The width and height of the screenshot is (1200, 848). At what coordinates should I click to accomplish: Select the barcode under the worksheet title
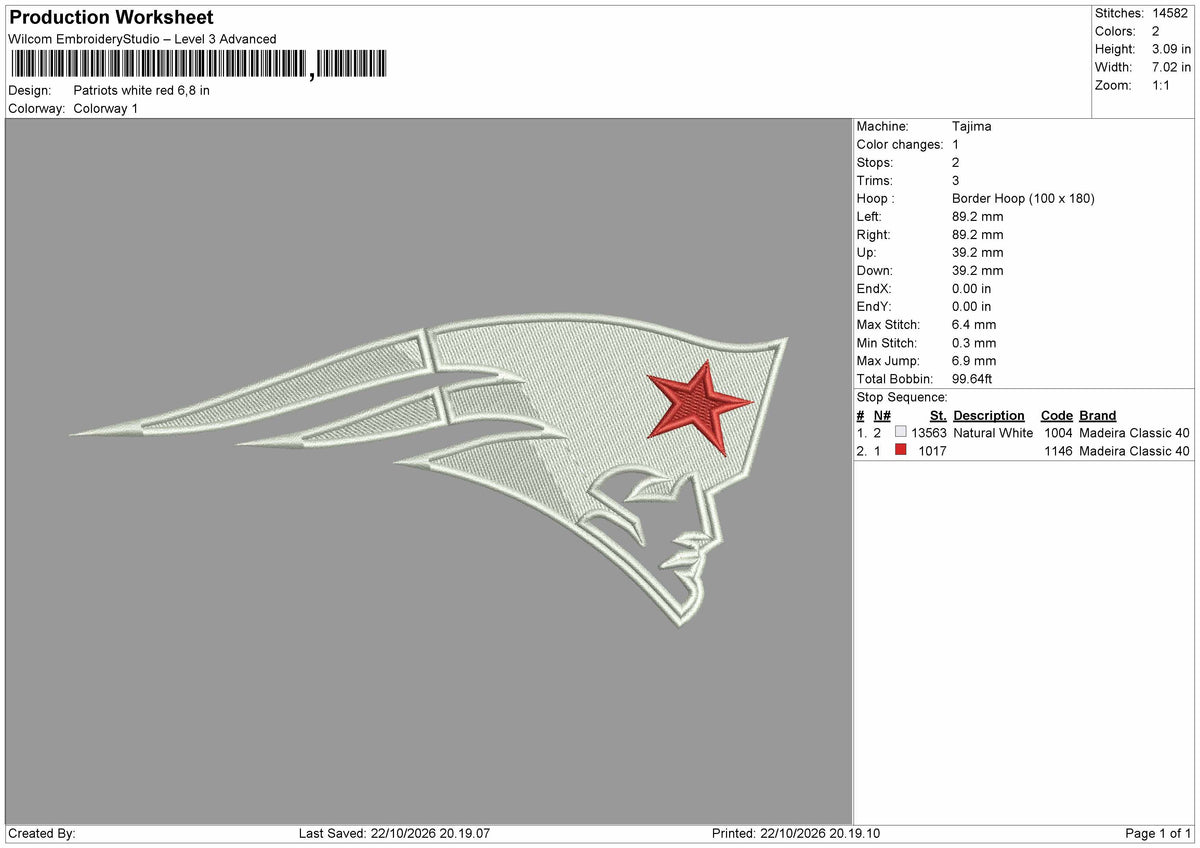(x=198, y=65)
